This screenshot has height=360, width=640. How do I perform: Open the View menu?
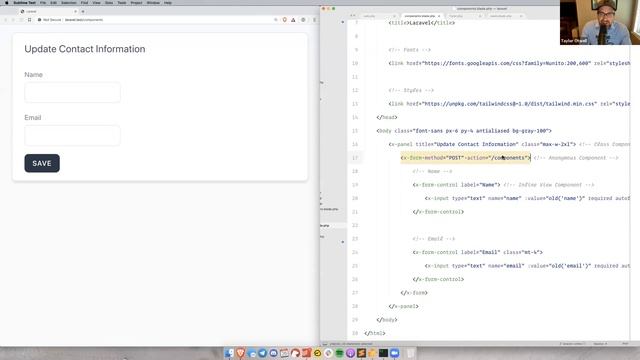pos(96,3)
